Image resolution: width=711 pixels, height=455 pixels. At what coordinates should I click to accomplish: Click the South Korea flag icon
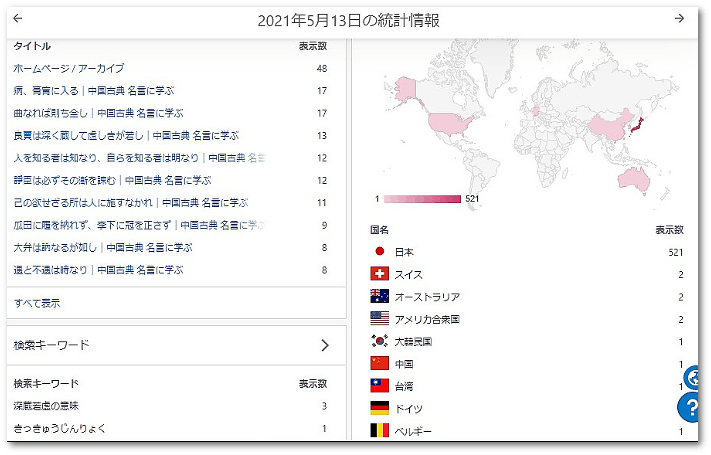[x=379, y=341]
